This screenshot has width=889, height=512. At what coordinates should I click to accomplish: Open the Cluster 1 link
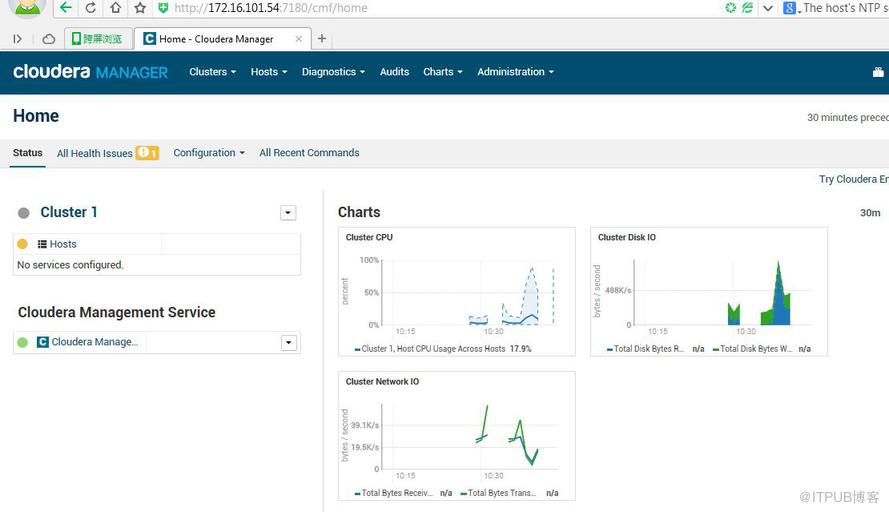[x=69, y=212]
